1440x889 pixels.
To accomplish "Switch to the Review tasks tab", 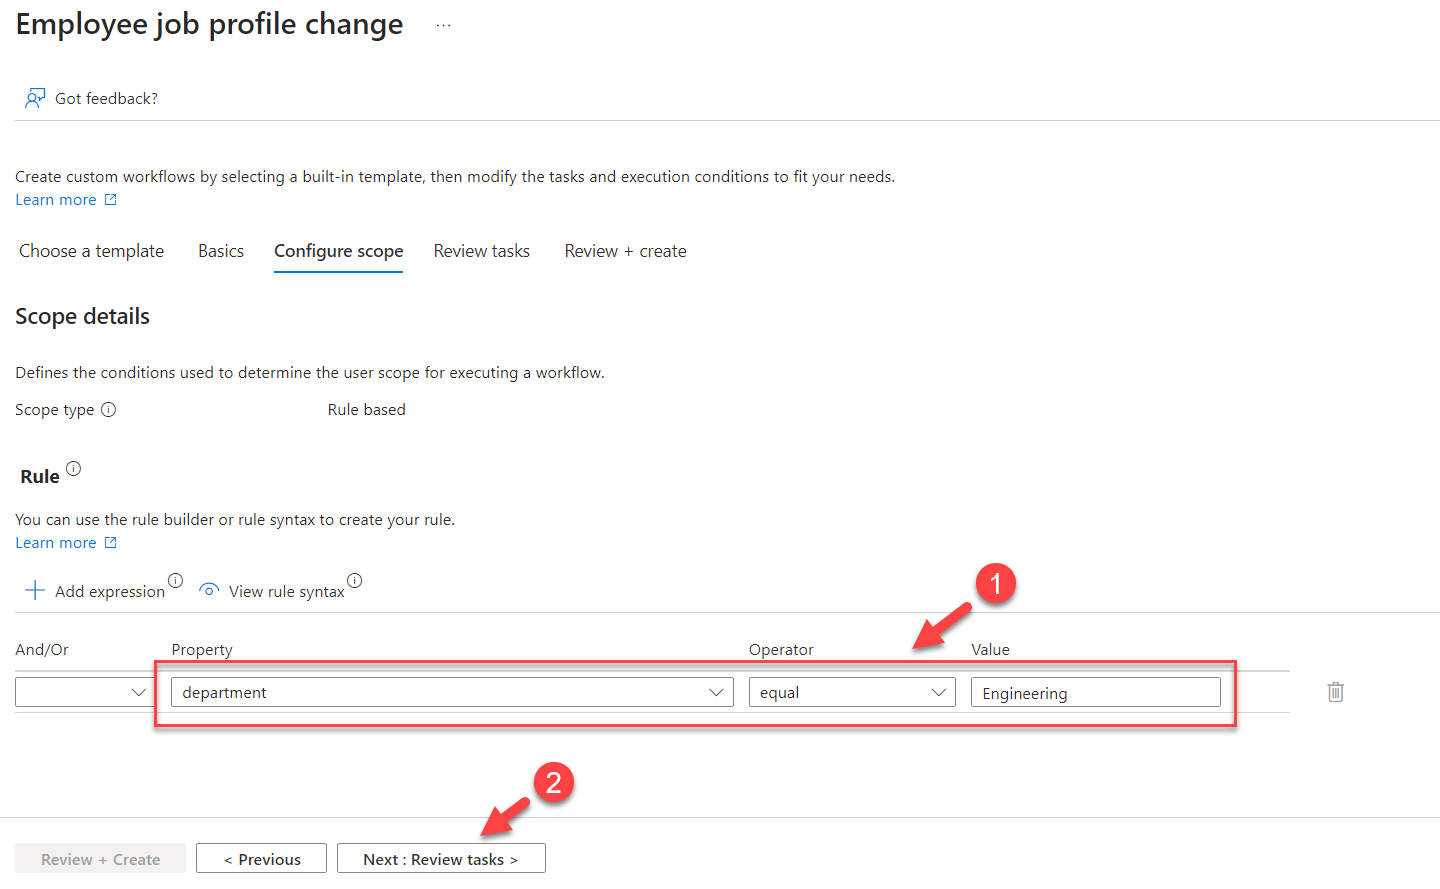I will 481,251.
